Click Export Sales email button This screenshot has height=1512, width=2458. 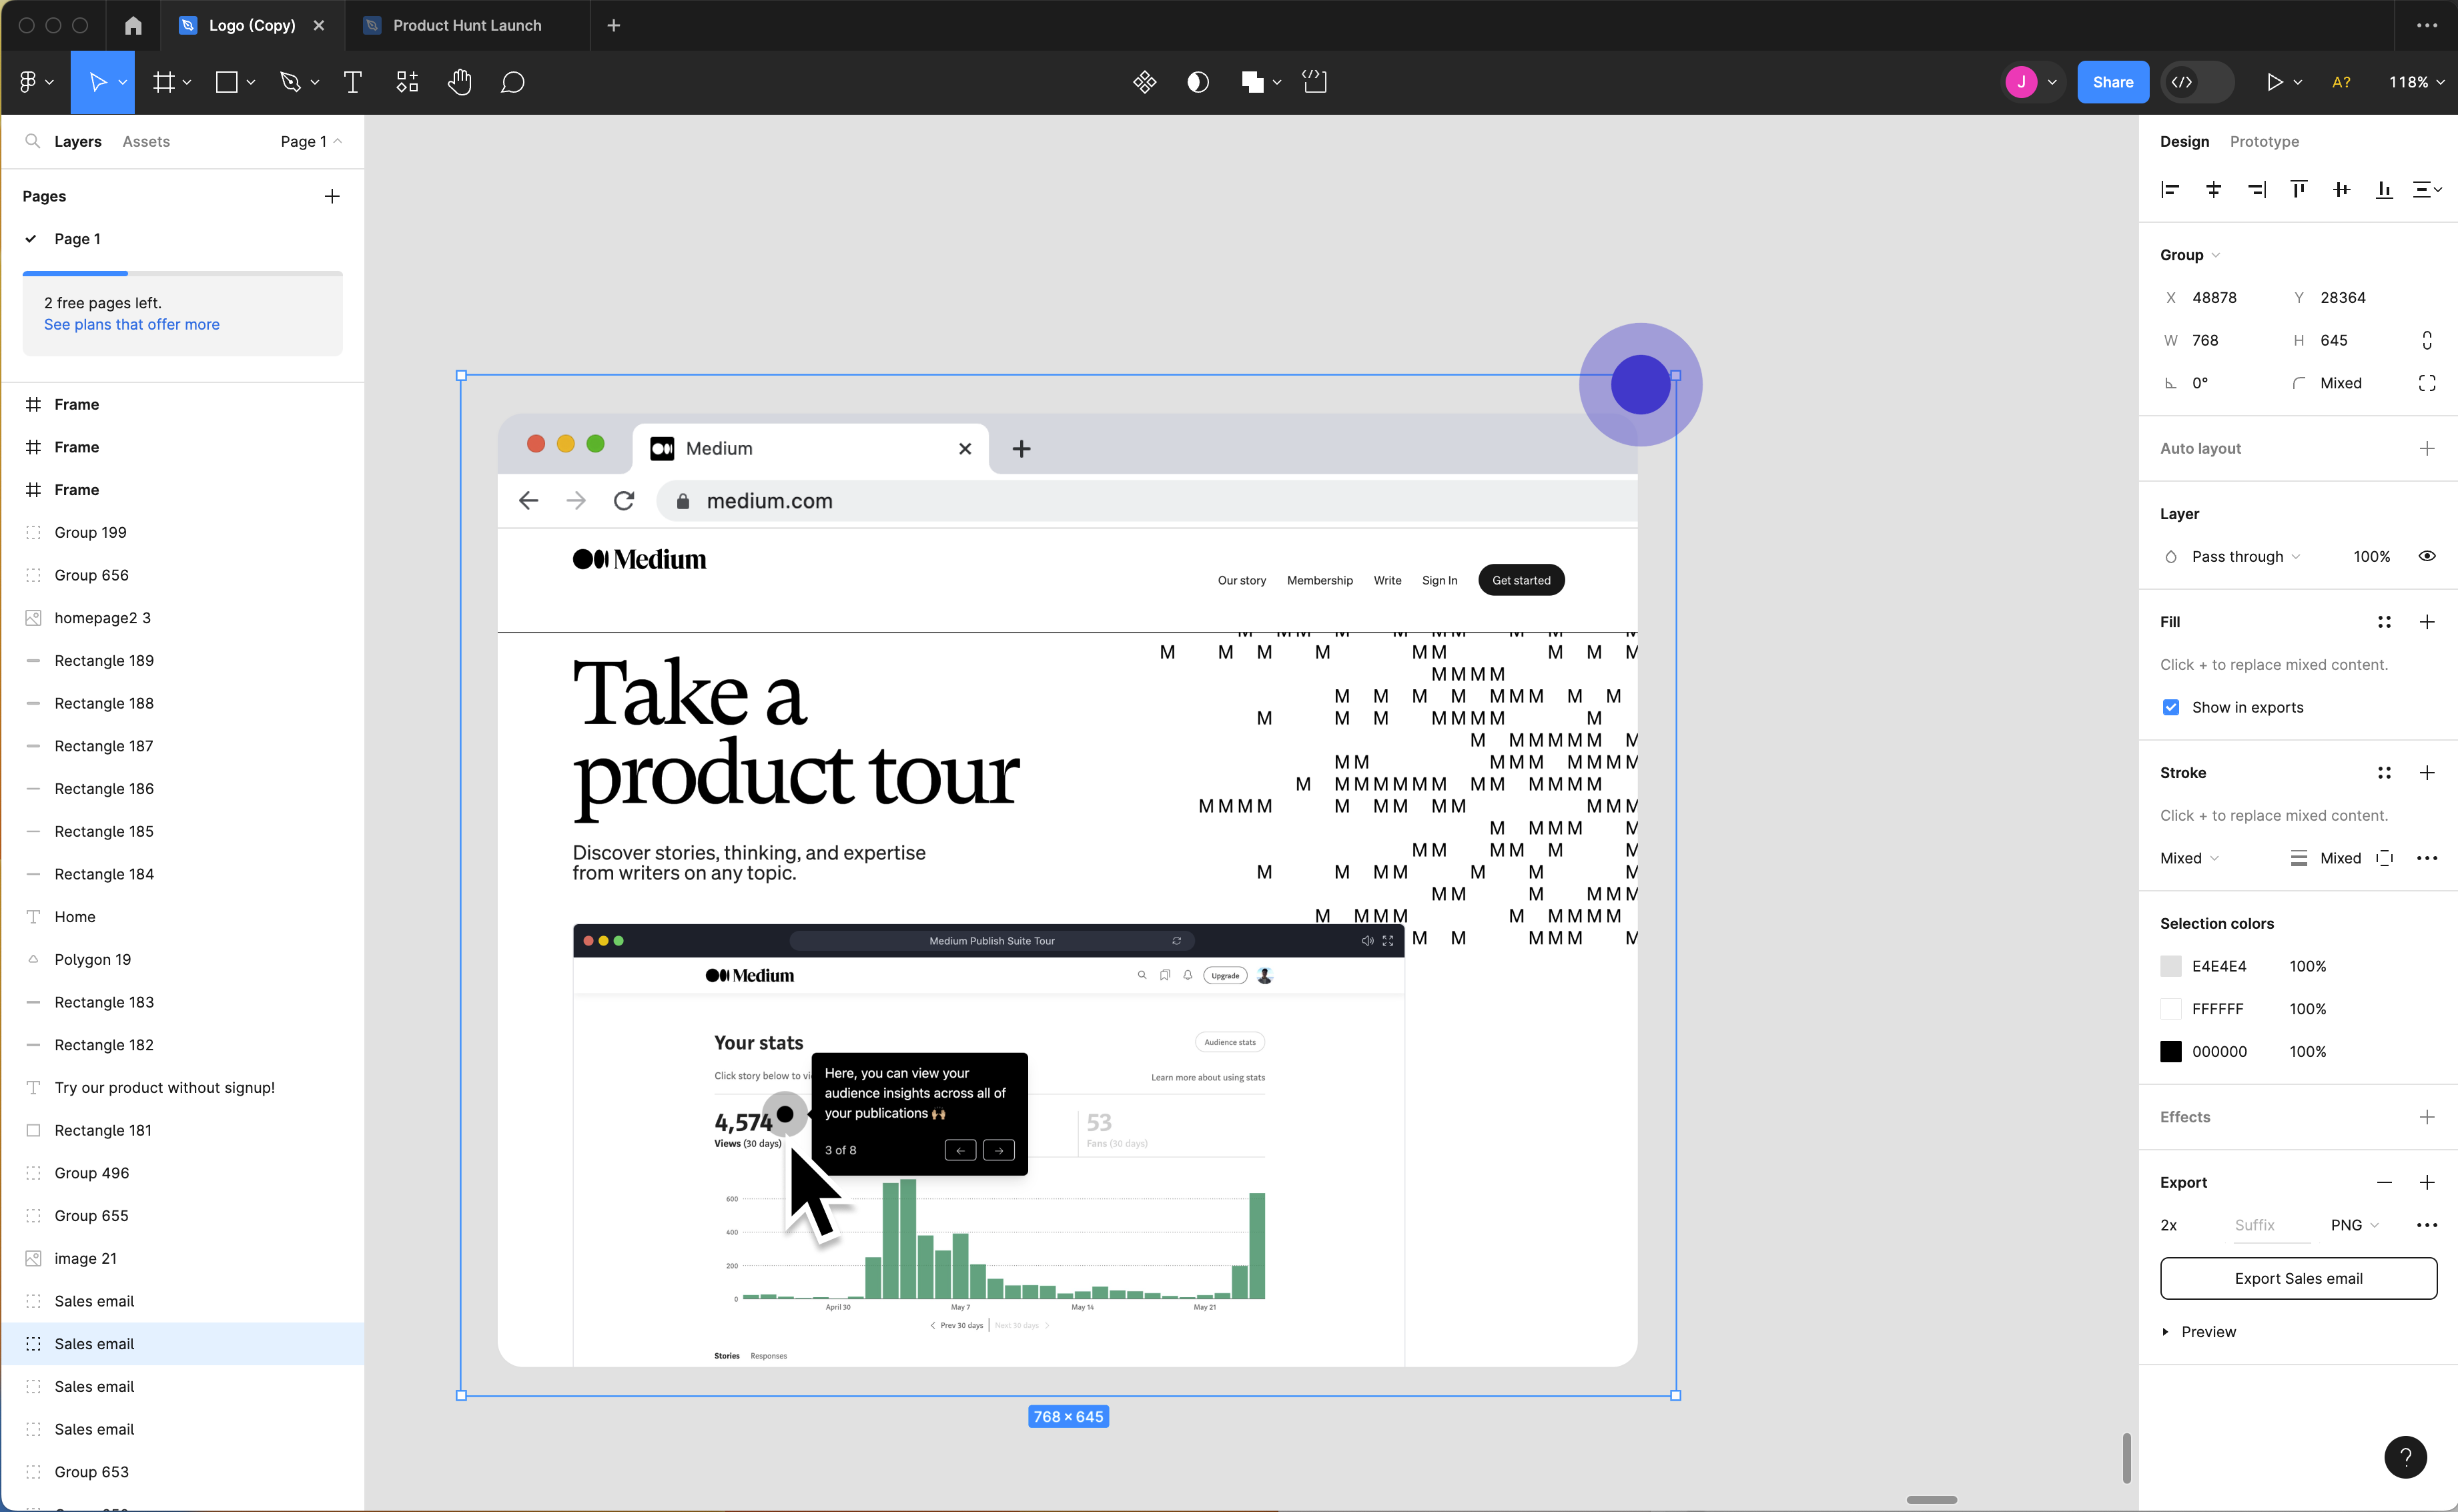2298,1278
